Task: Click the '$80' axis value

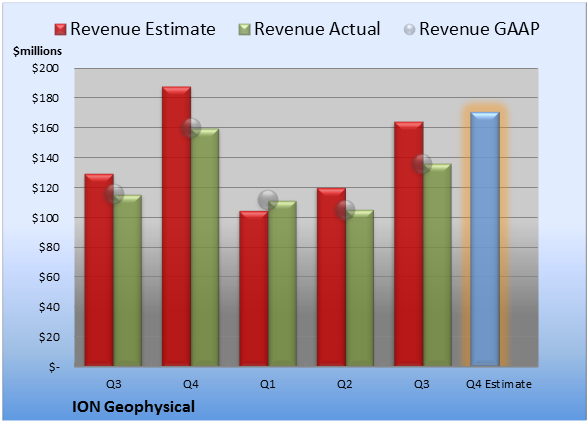Action: [49, 248]
